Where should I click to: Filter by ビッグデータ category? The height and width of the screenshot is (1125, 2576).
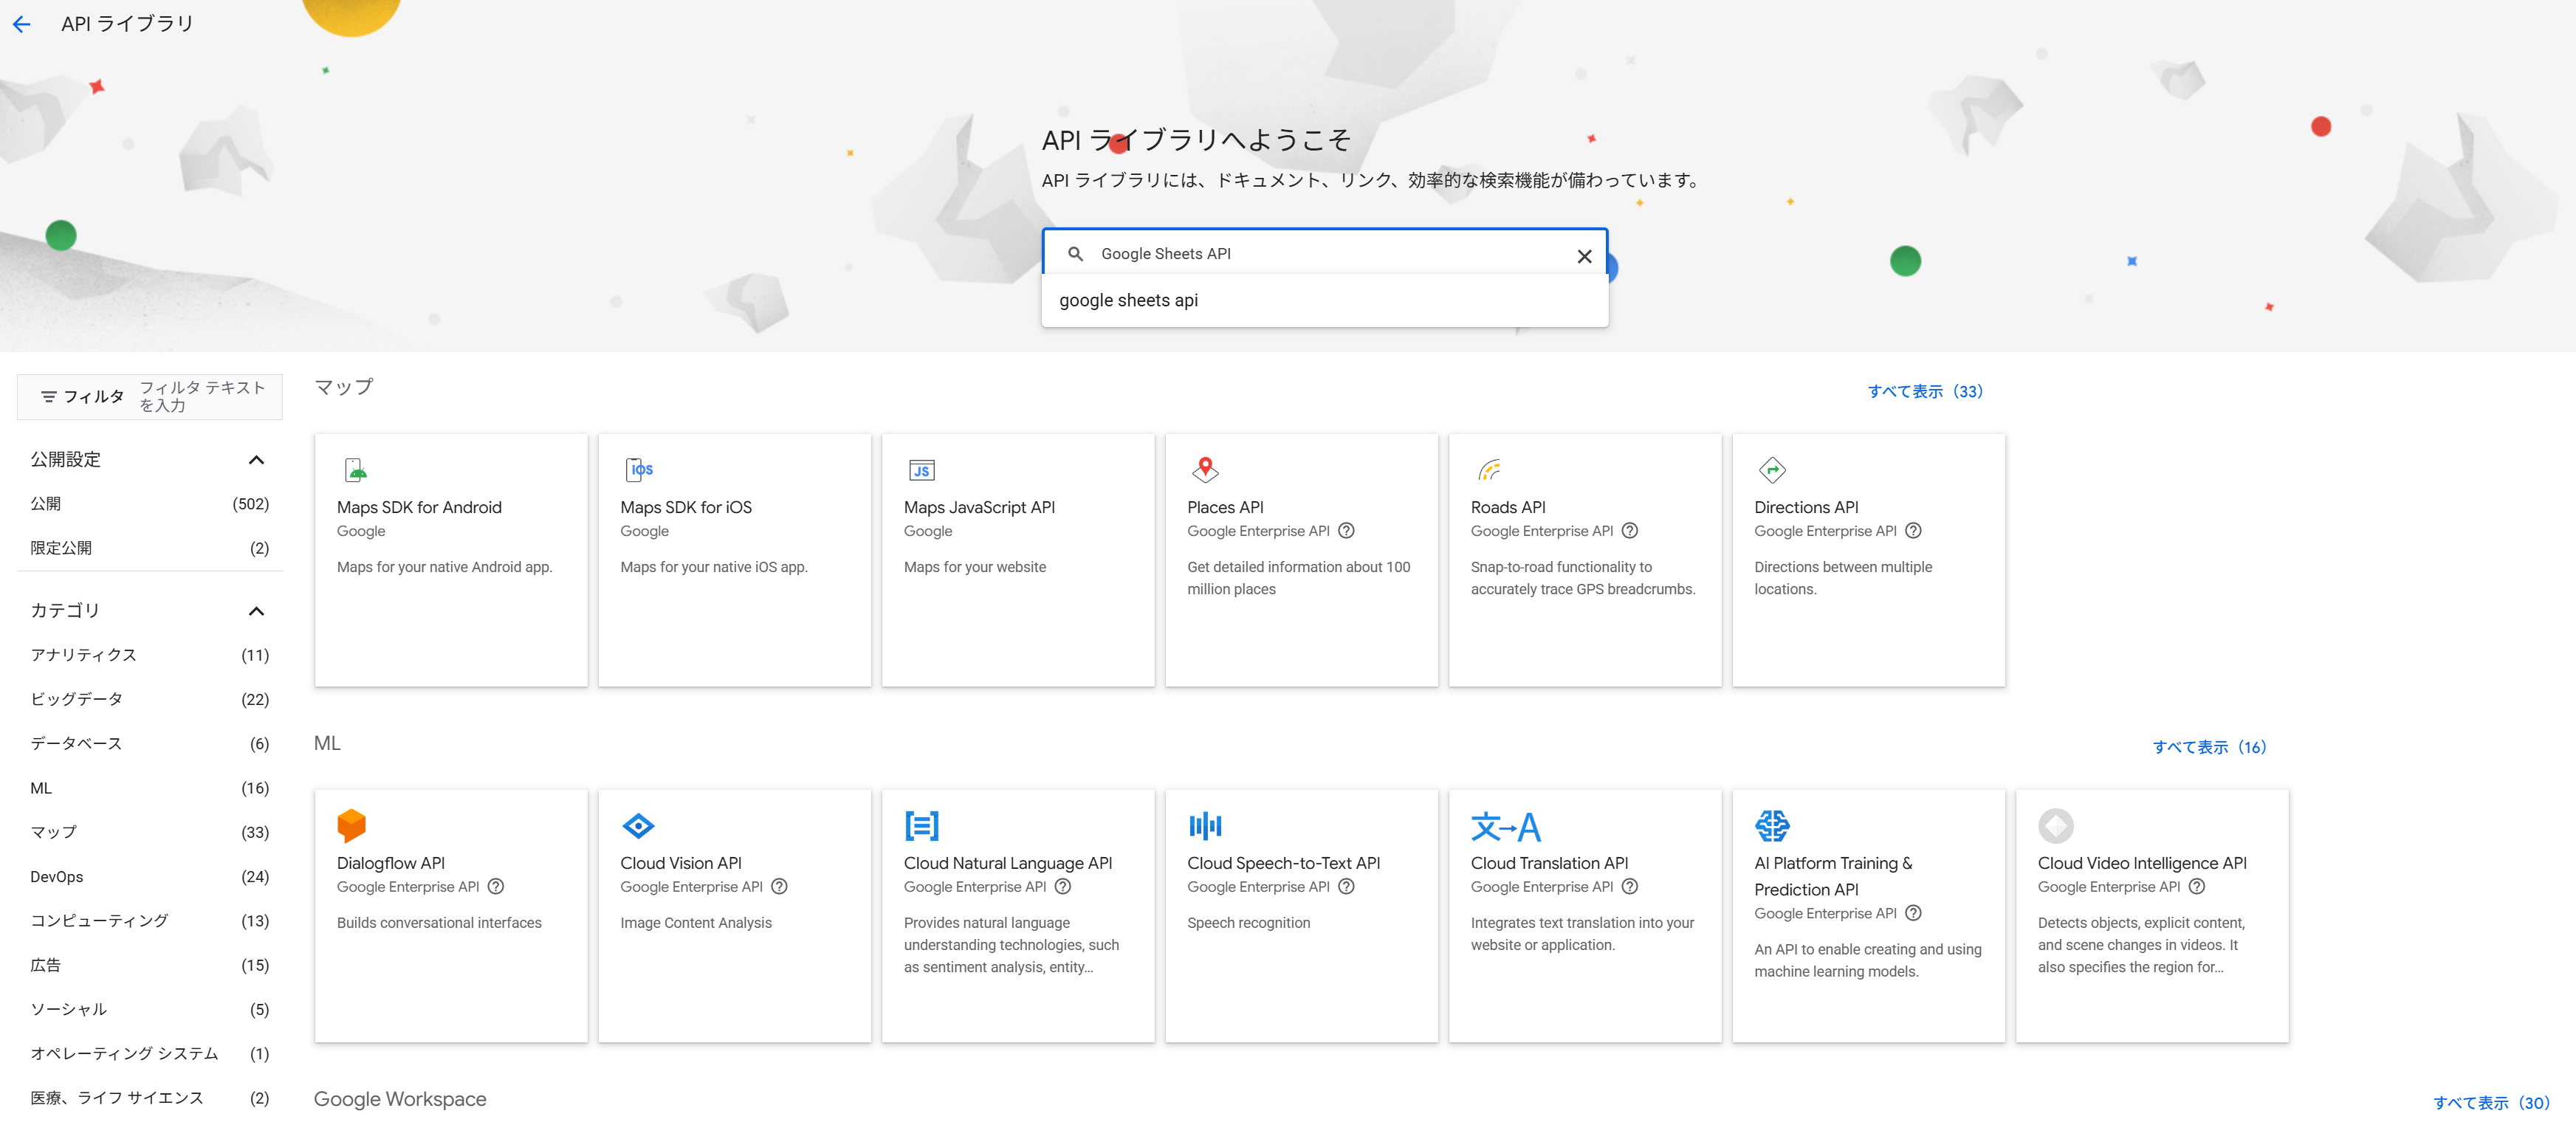click(x=77, y=699)
